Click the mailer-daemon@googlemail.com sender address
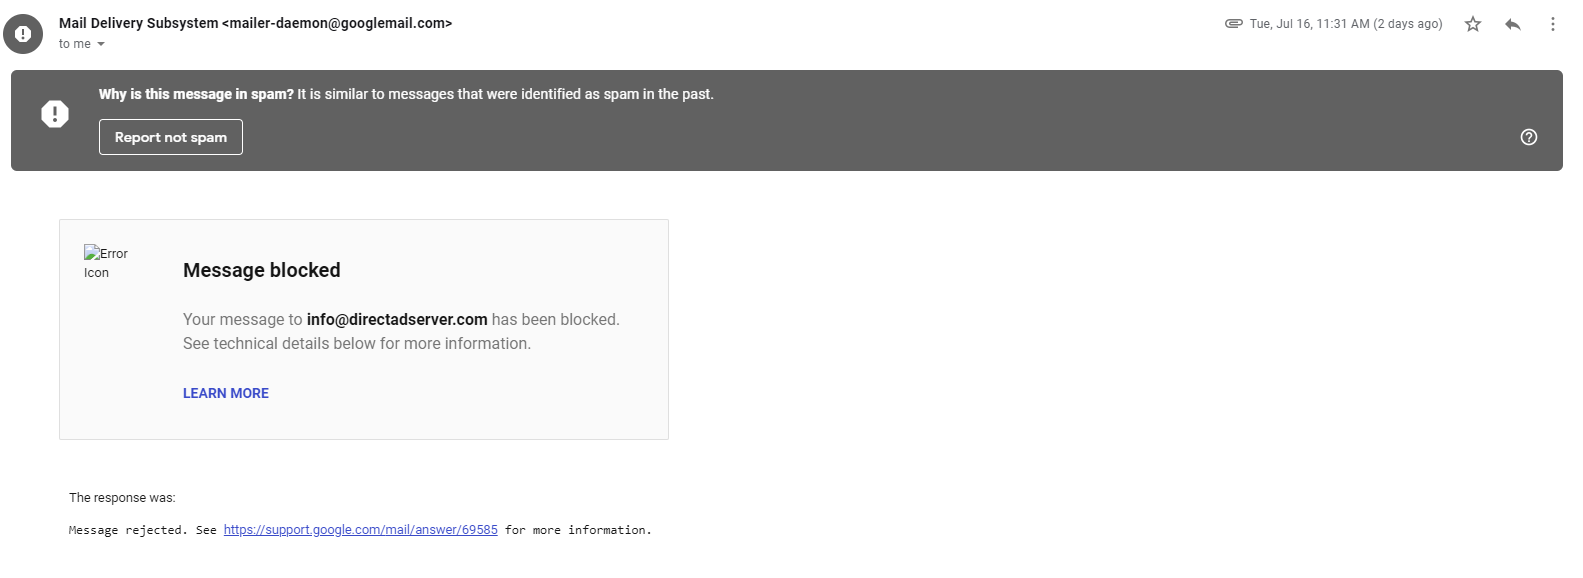Image resolution: width=1583 pixels, height=578 pixels. (337, 23)
